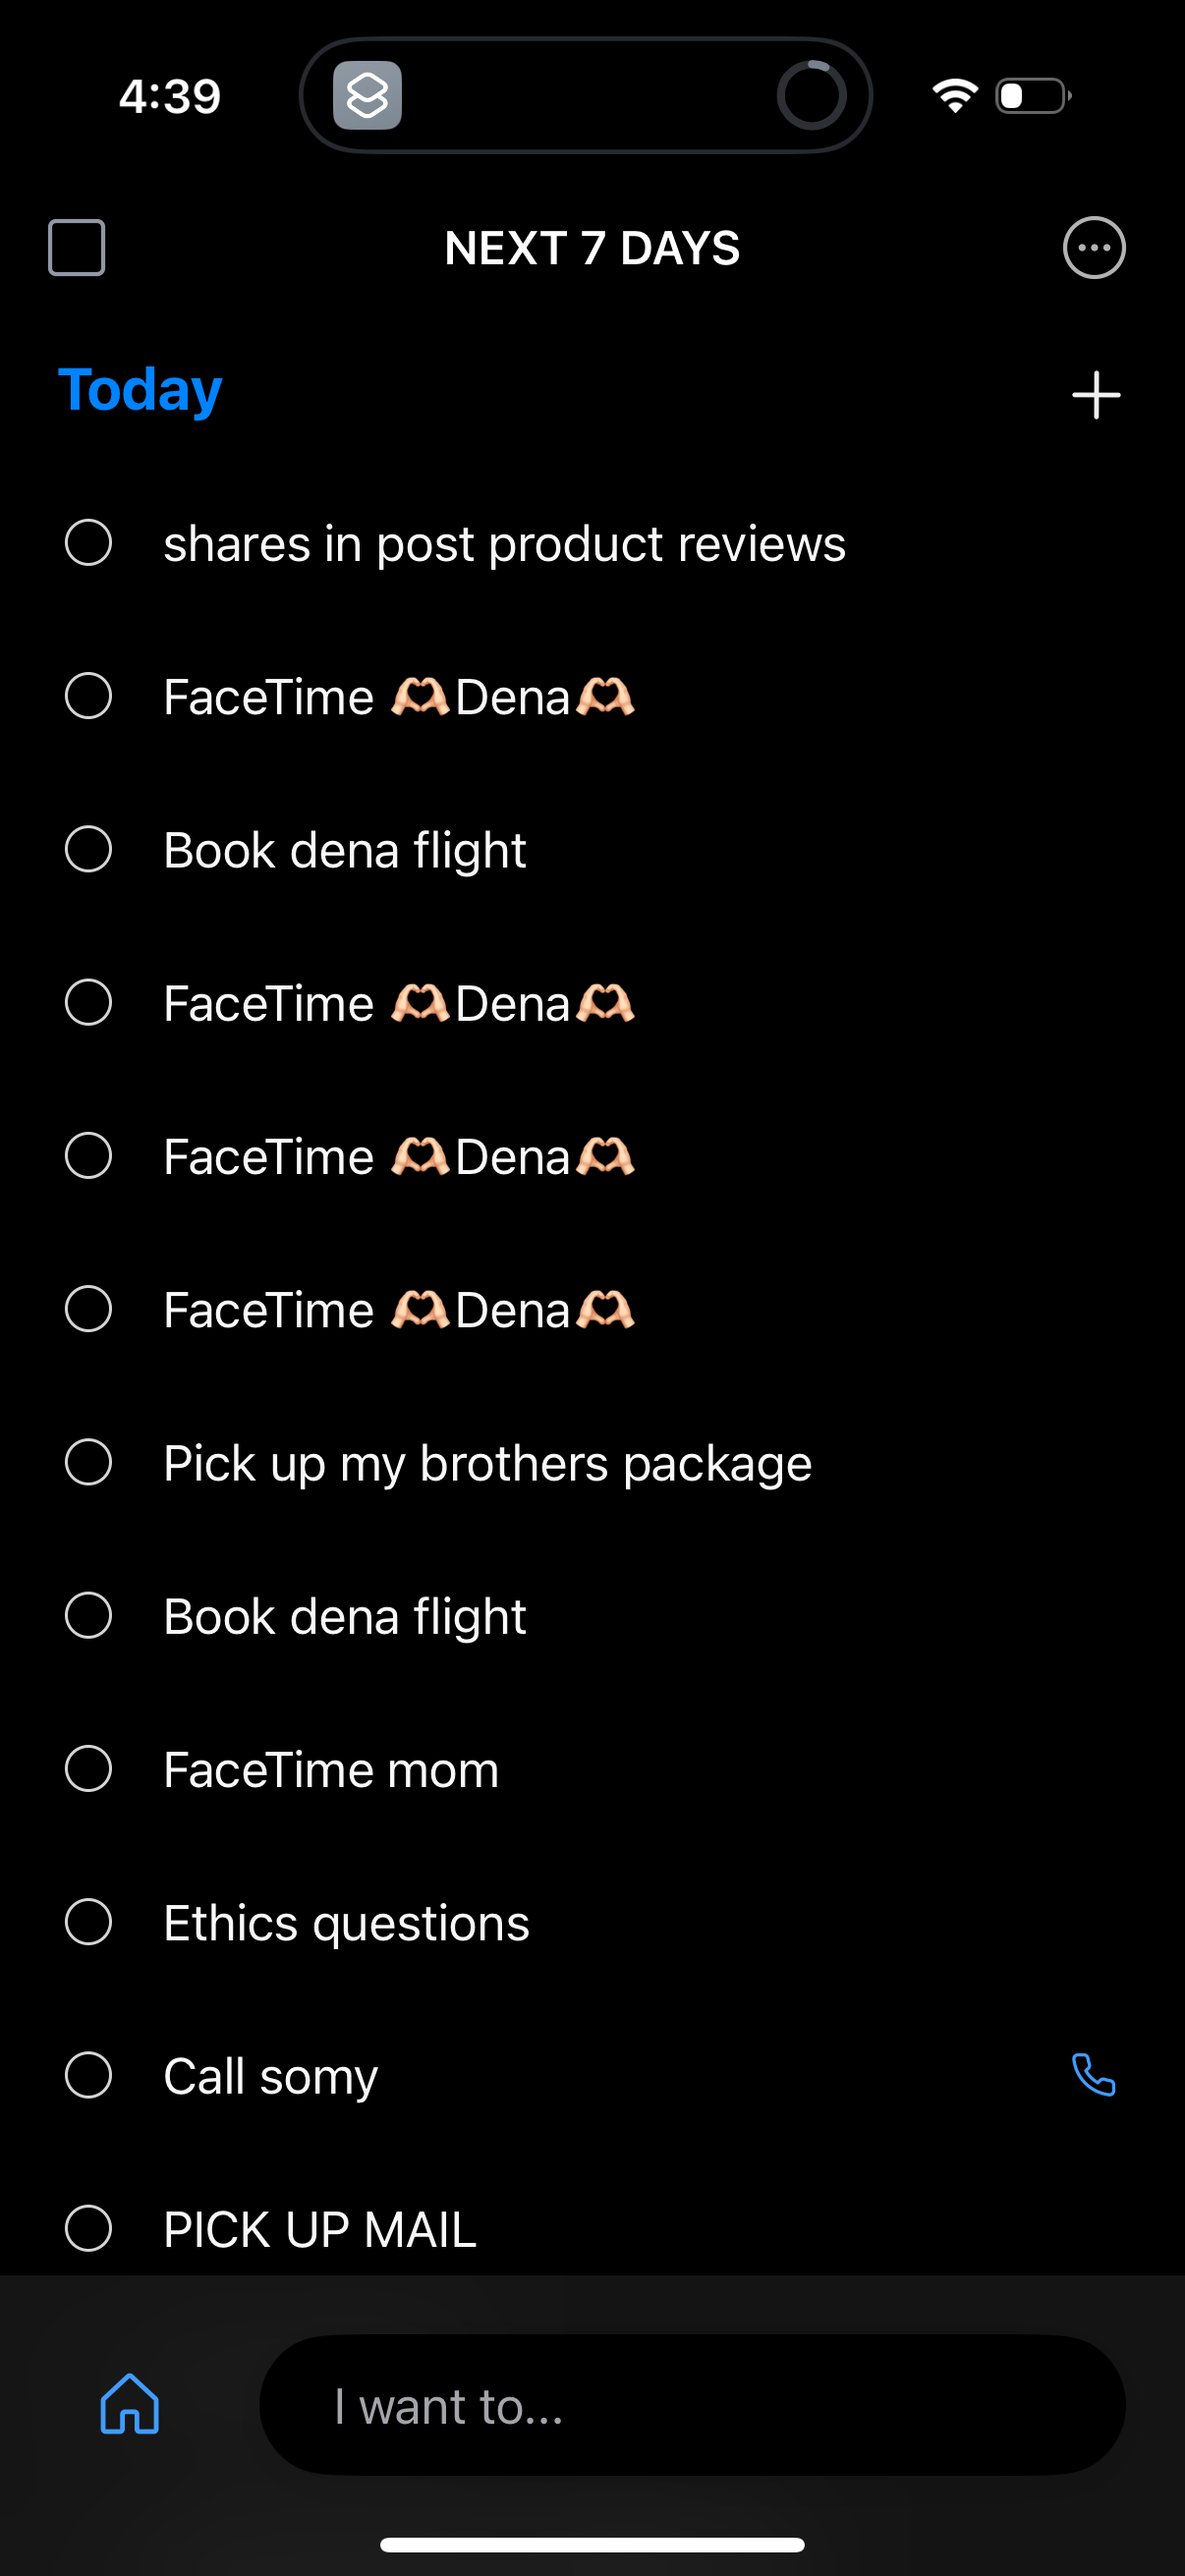The width and height of the screenshot is (1185, 2576).
Task: Open the 'NEXT 7 DAYS' title
Action: (592, 248)
